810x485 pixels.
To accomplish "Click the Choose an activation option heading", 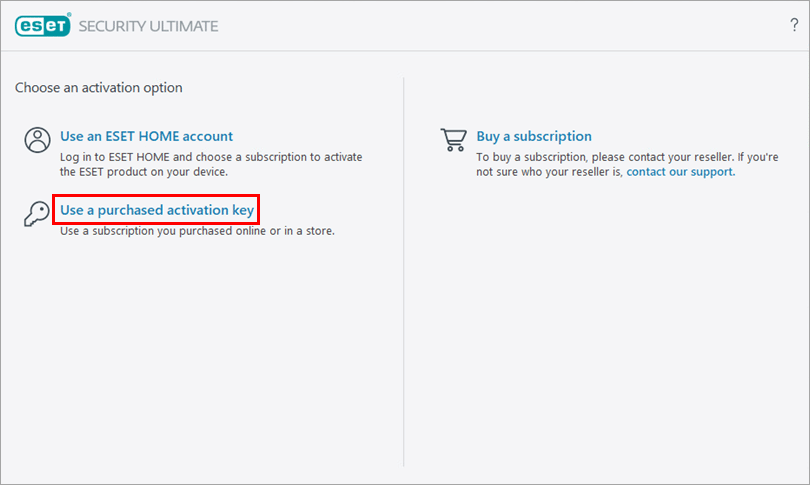I will [x=99, y=88].
